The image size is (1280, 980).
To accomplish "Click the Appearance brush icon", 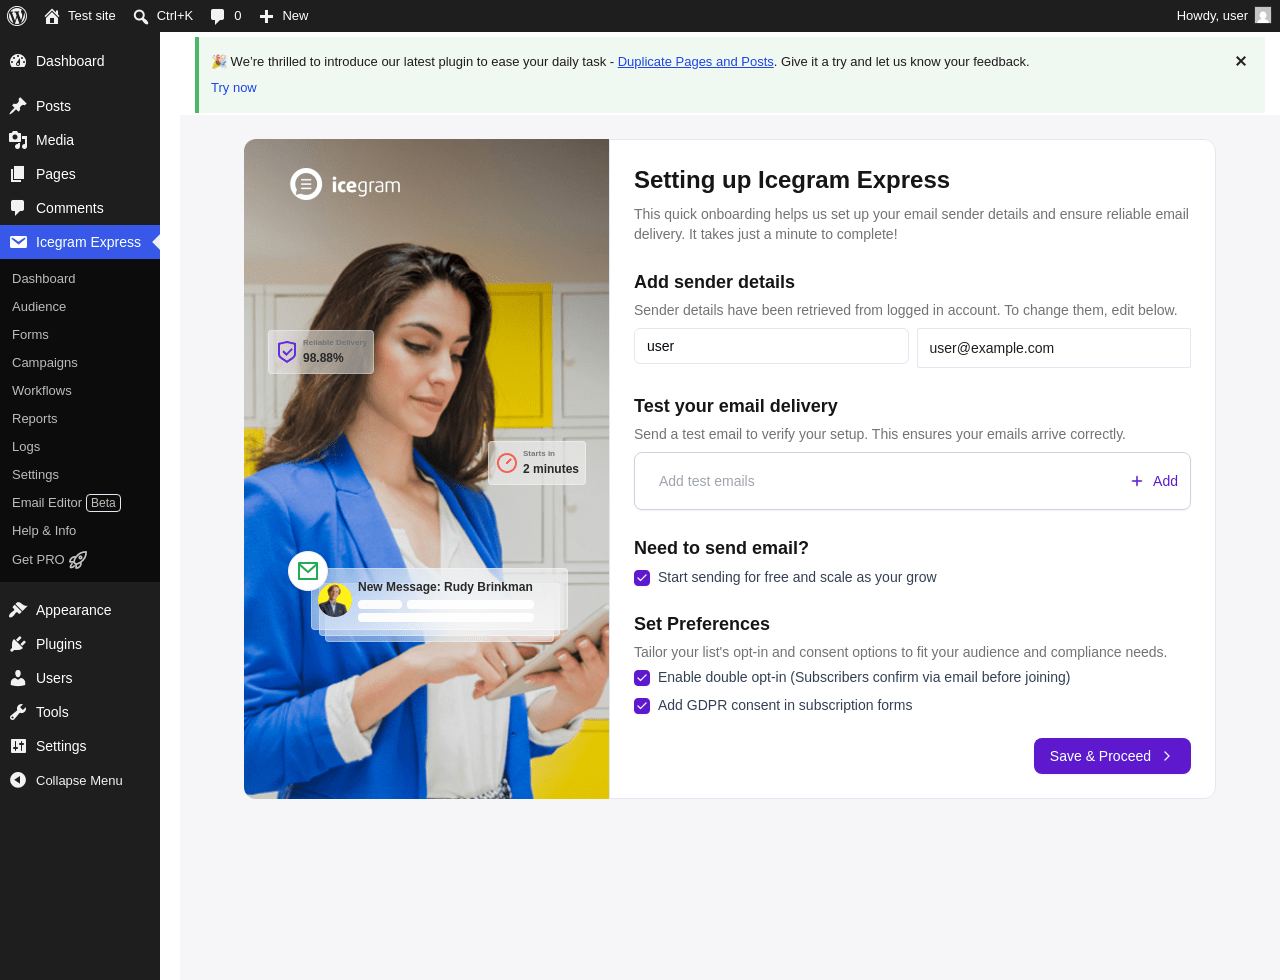I will coord(18,610).
